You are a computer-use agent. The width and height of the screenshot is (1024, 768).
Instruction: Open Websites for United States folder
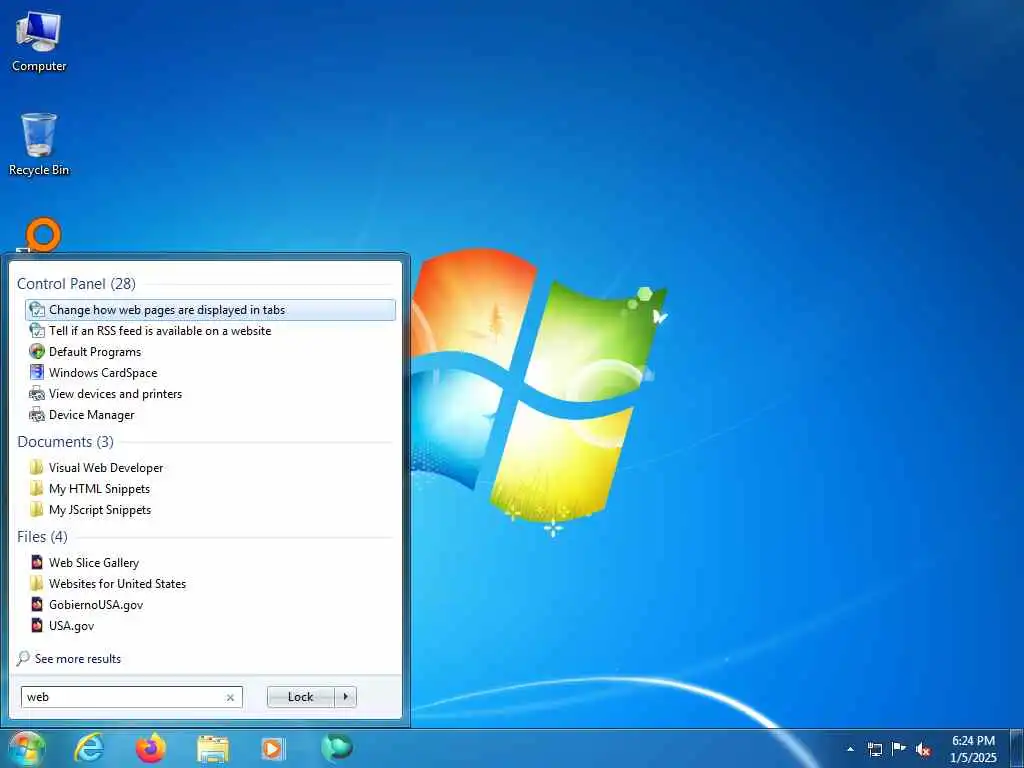[210, 583]
